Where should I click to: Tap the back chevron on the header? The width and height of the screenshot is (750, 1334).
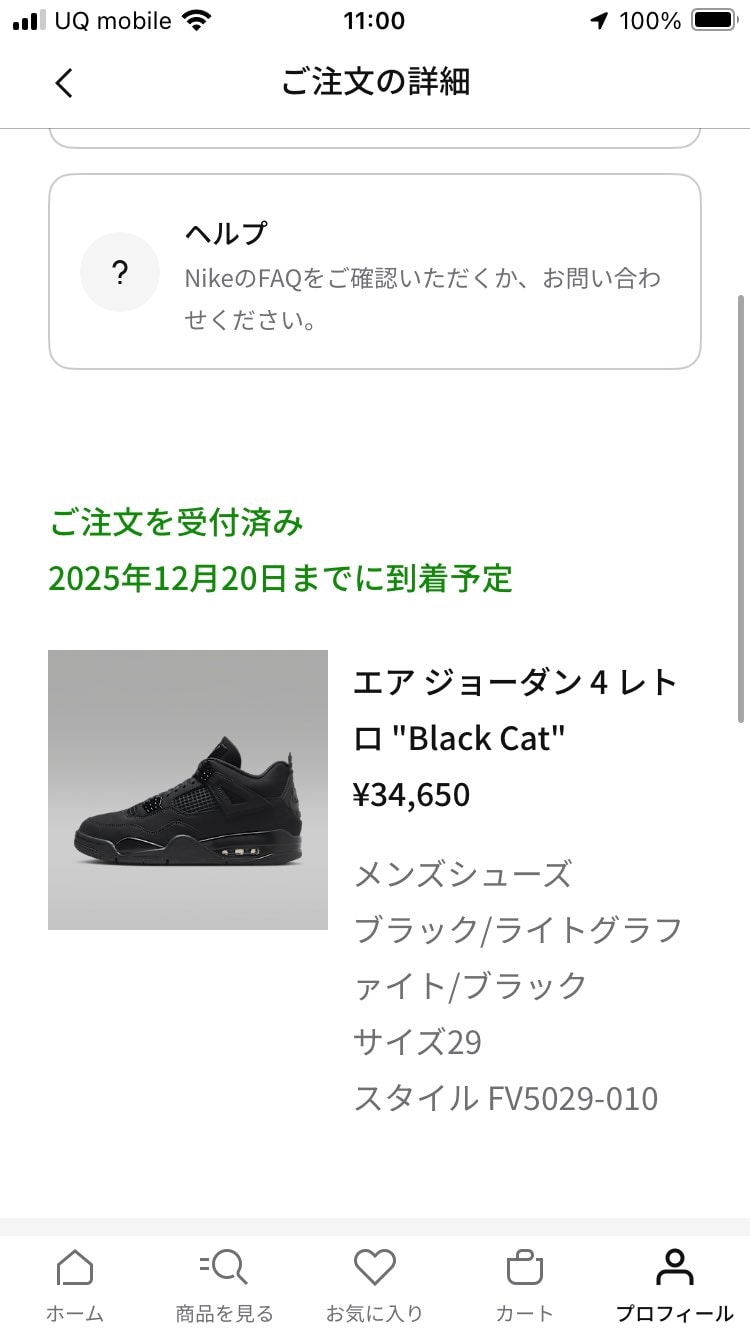pyautogui.click(x=64, y=83)
